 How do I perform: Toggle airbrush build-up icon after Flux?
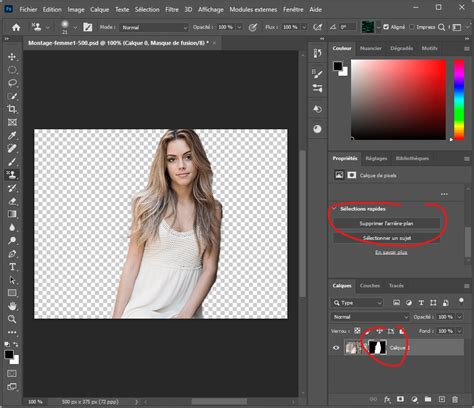tap(317, 27)
